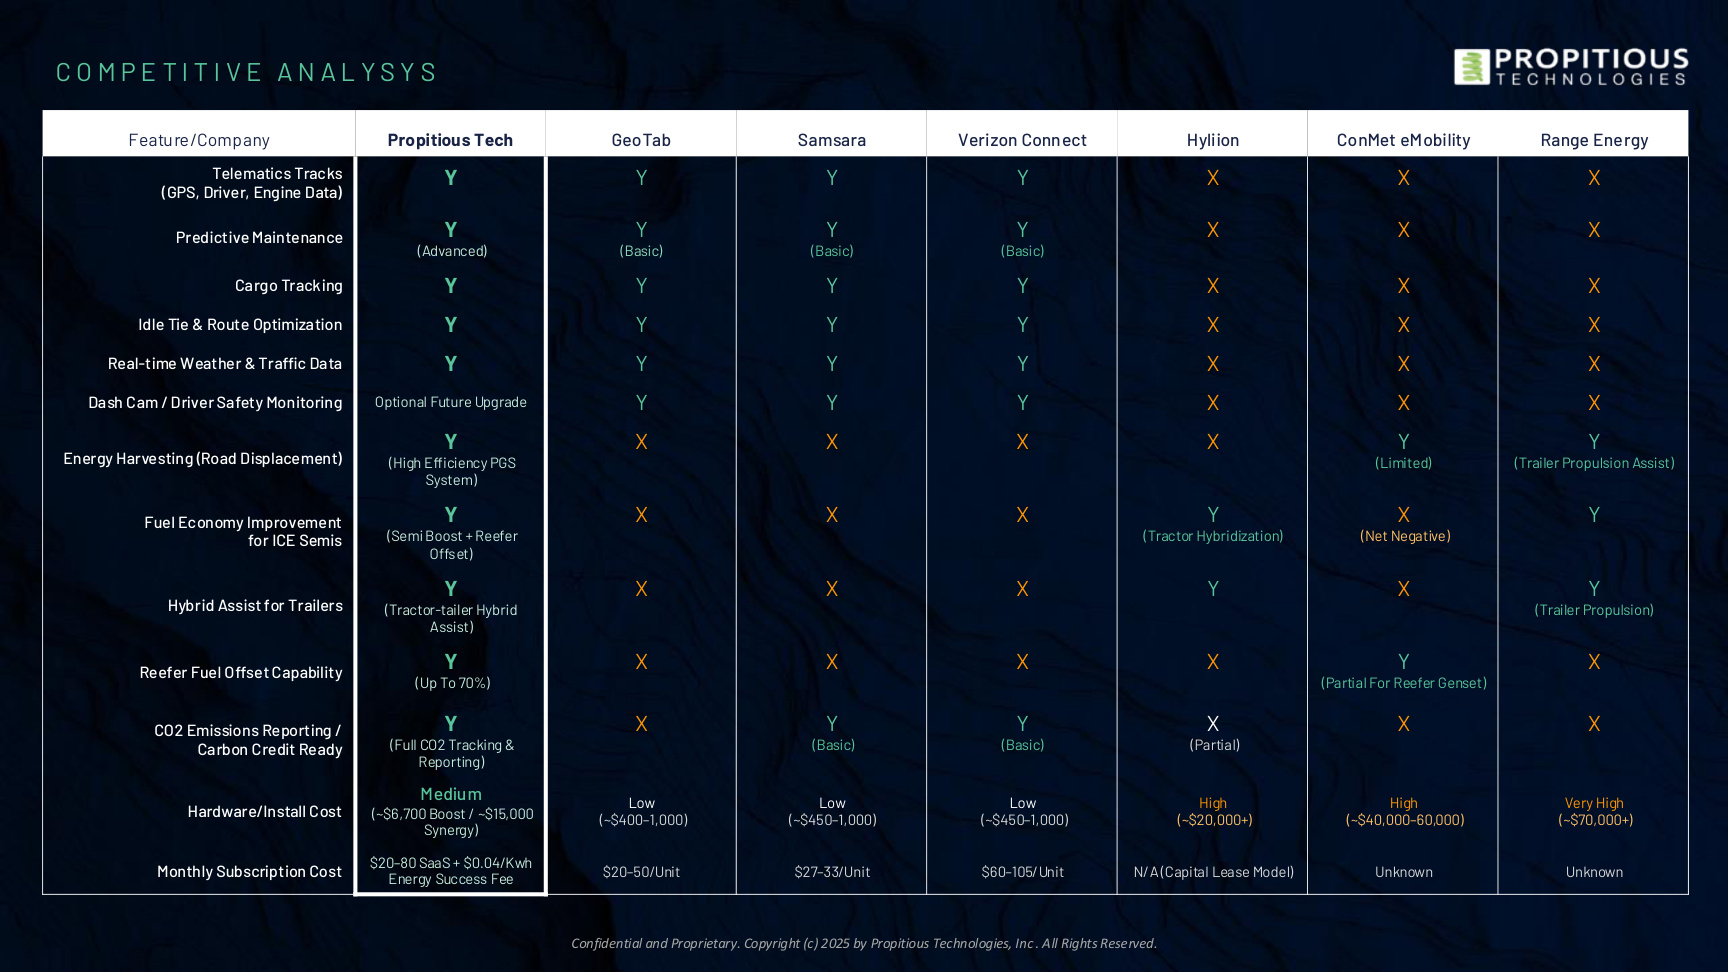1728x972 pixels.
Task: Click '(Partial)' in Hyliion CO2 row
Action: tap(1214, 745)
